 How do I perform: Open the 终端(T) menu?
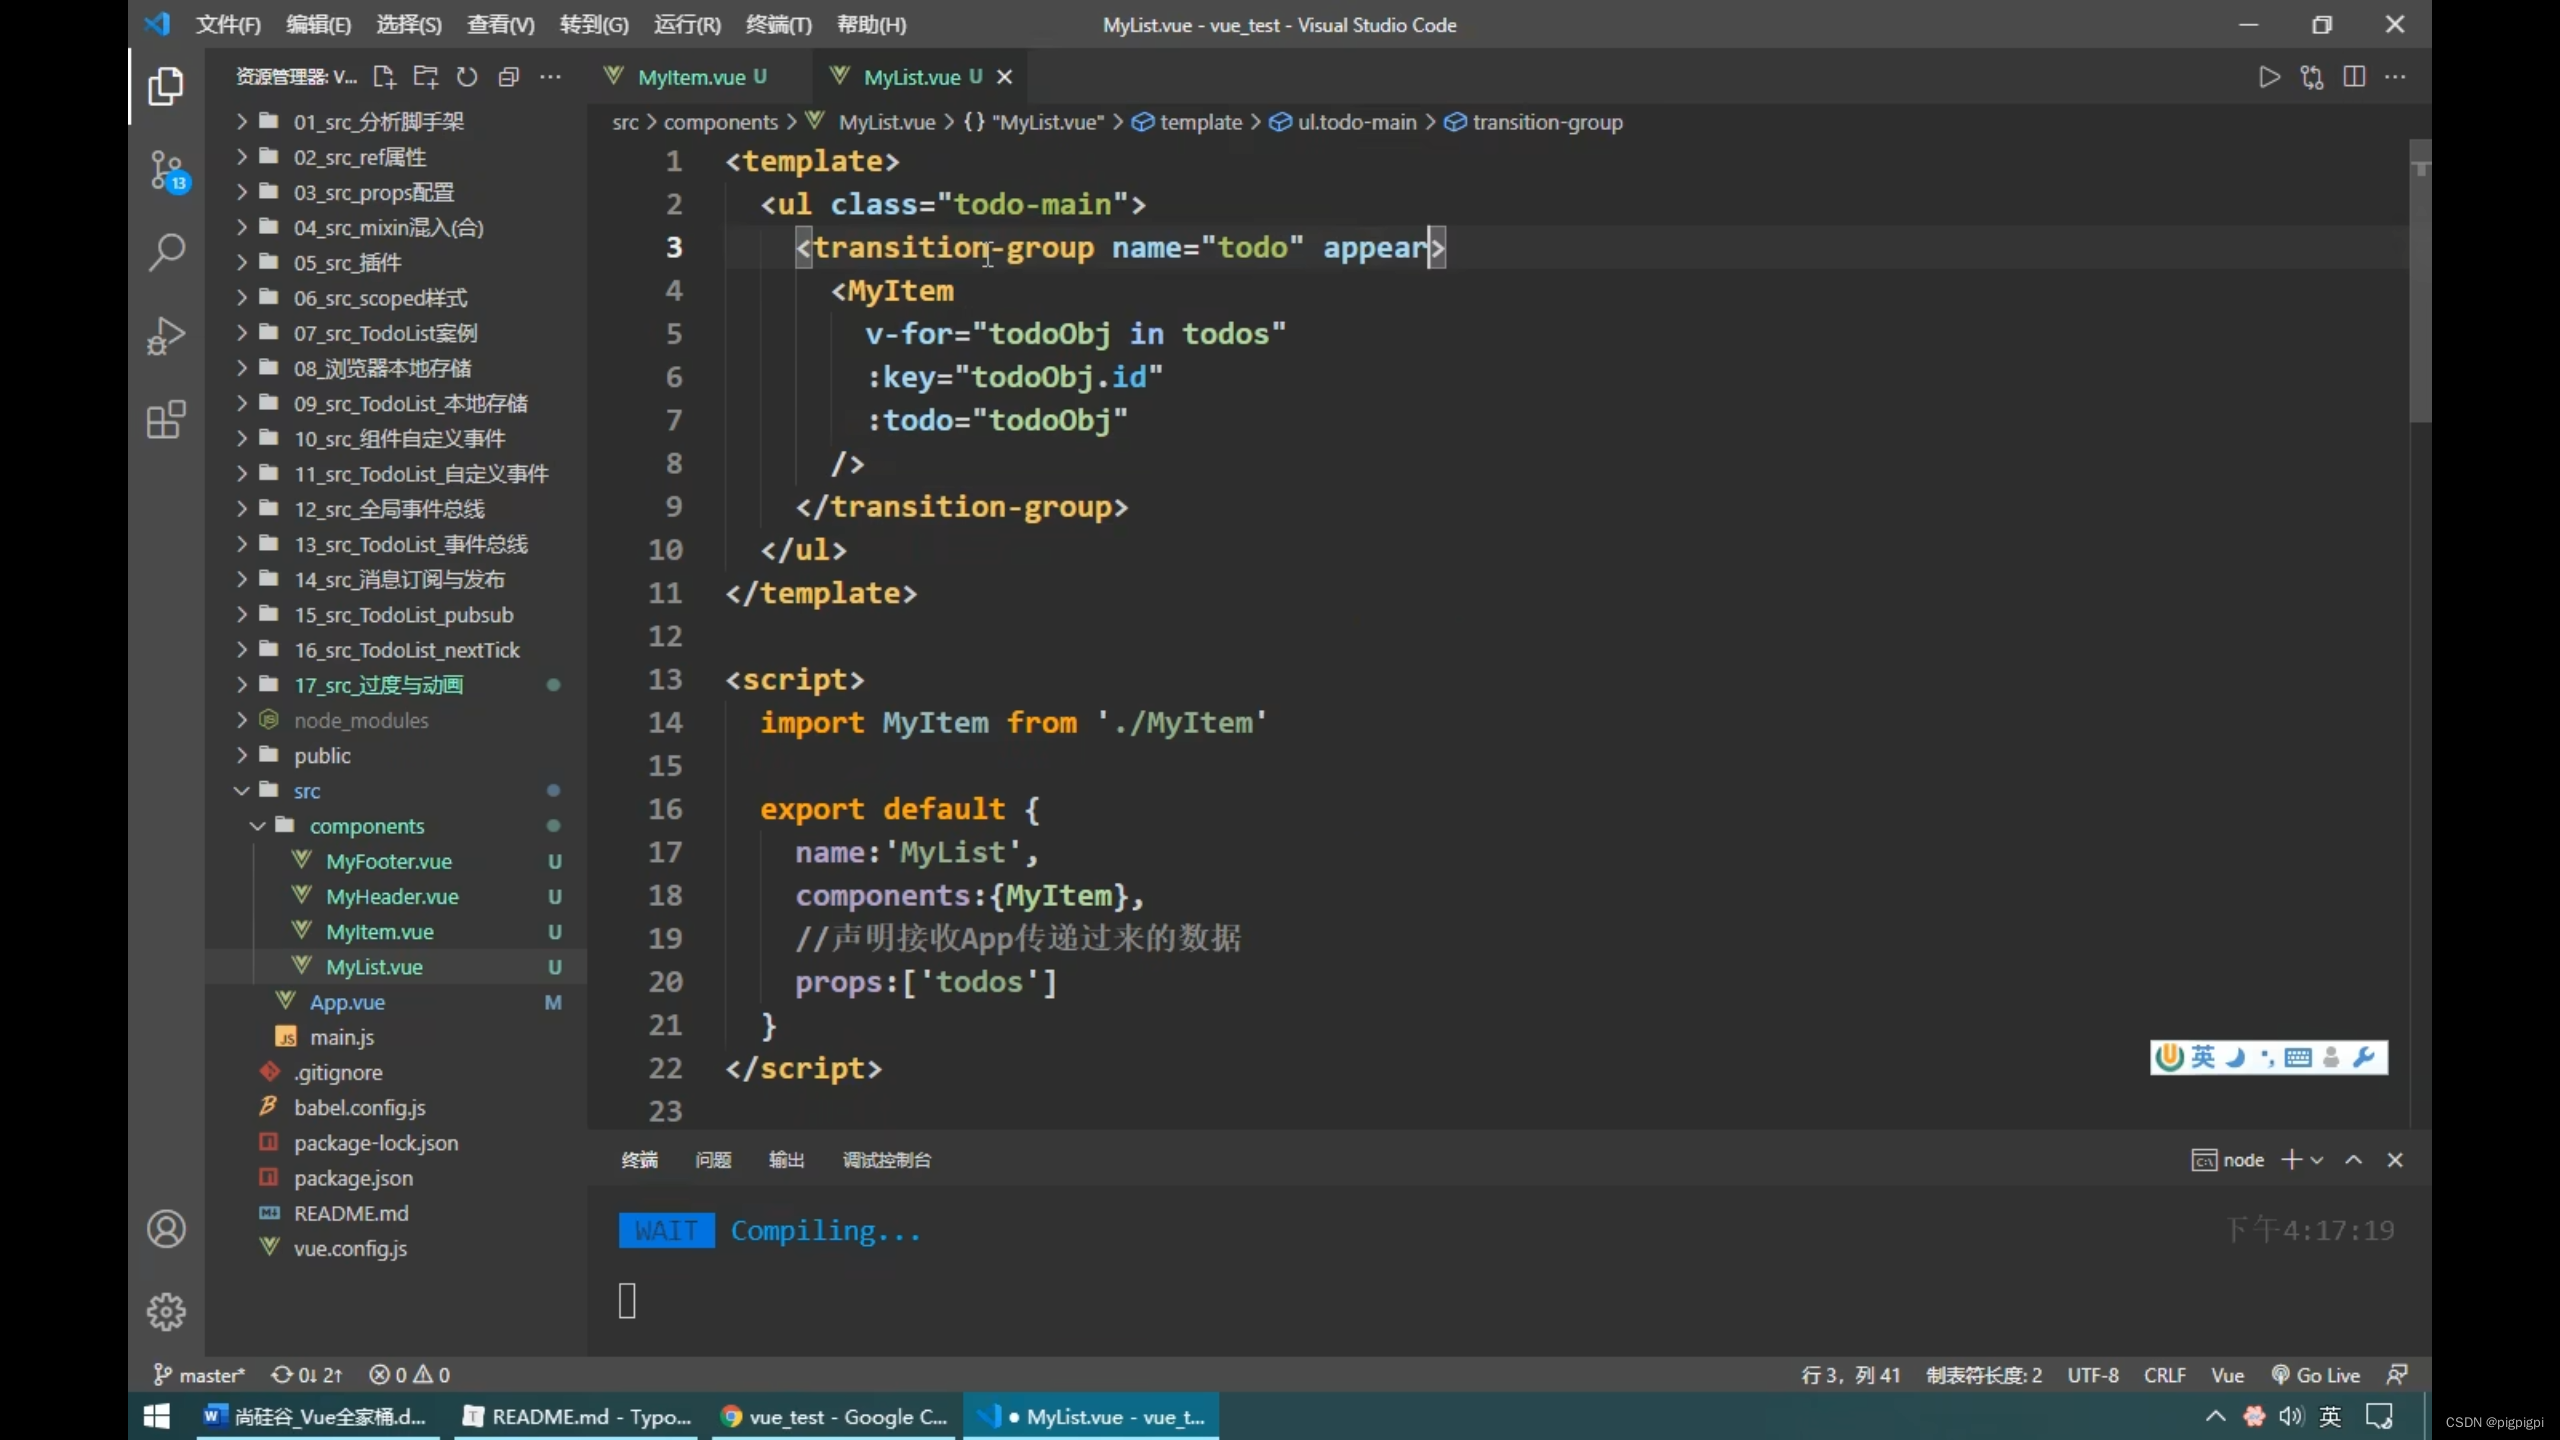pyautogui.click(x=778, y=25)
